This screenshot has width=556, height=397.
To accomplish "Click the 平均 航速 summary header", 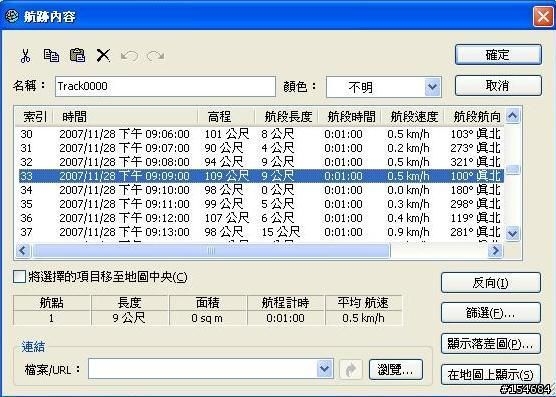I will [363, 303].
